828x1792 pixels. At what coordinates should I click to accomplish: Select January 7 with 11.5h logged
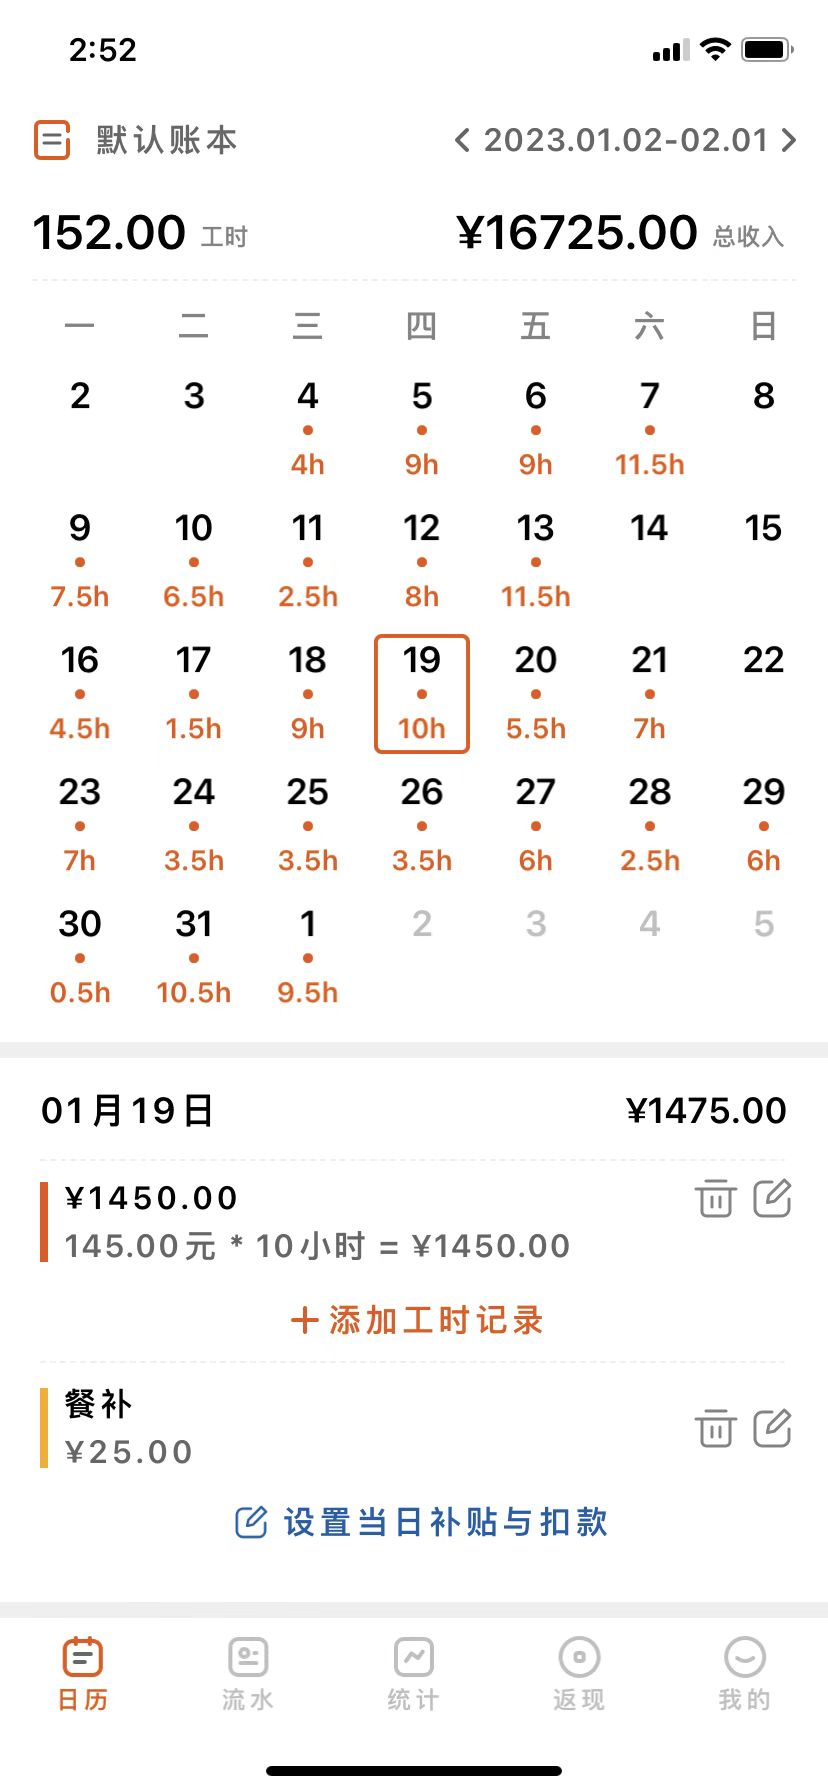pyautogui.click(x=650, y=428)
